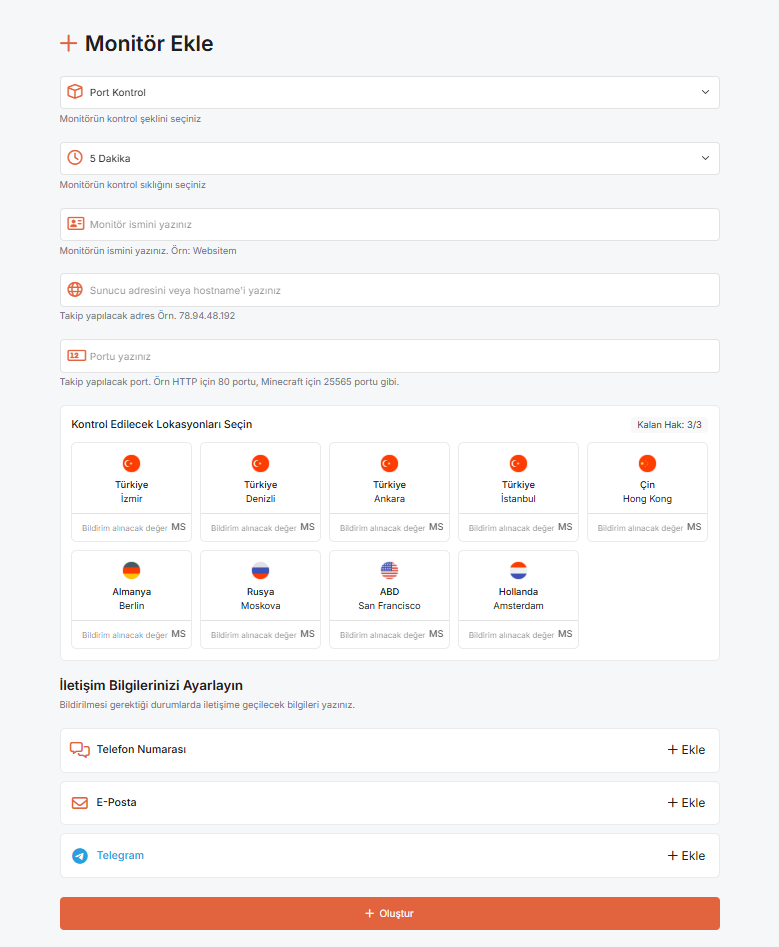Click the Telegram paper-plane icon
The height and width of the screenshot is (947, 779).
point(80,856)
